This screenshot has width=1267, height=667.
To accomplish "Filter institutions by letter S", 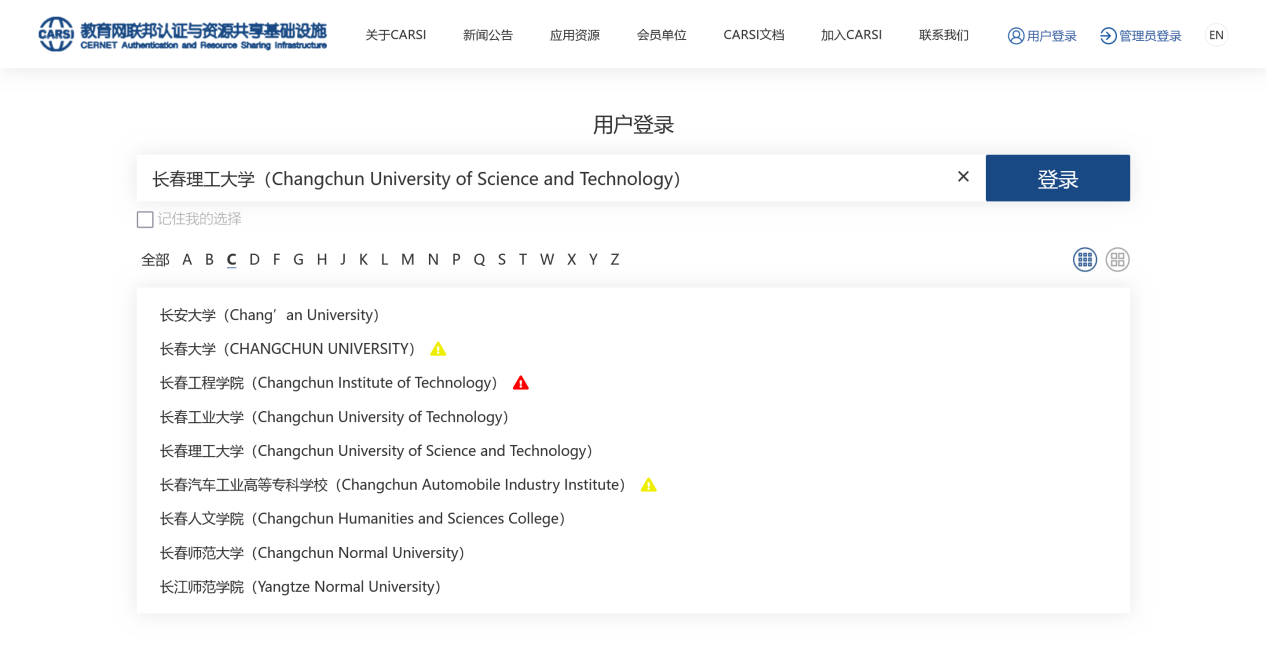I will [502, 260].
